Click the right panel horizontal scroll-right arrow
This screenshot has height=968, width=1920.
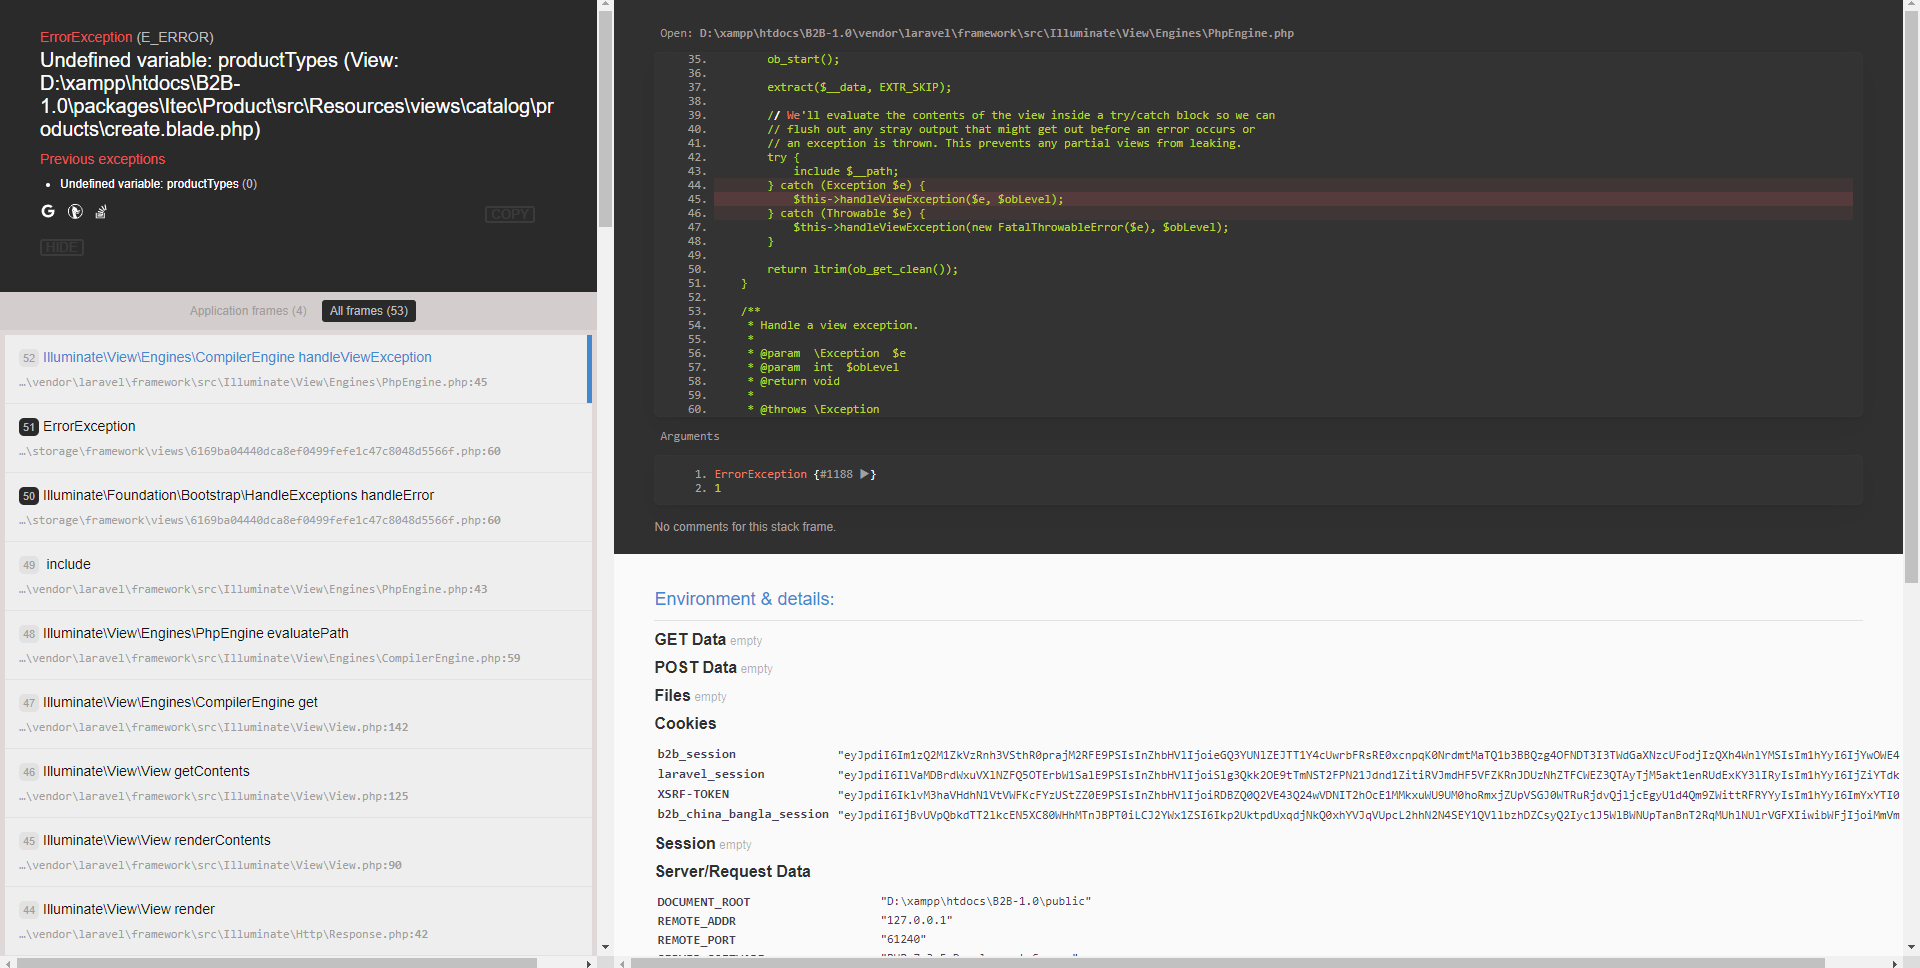tap(1896, 962)
